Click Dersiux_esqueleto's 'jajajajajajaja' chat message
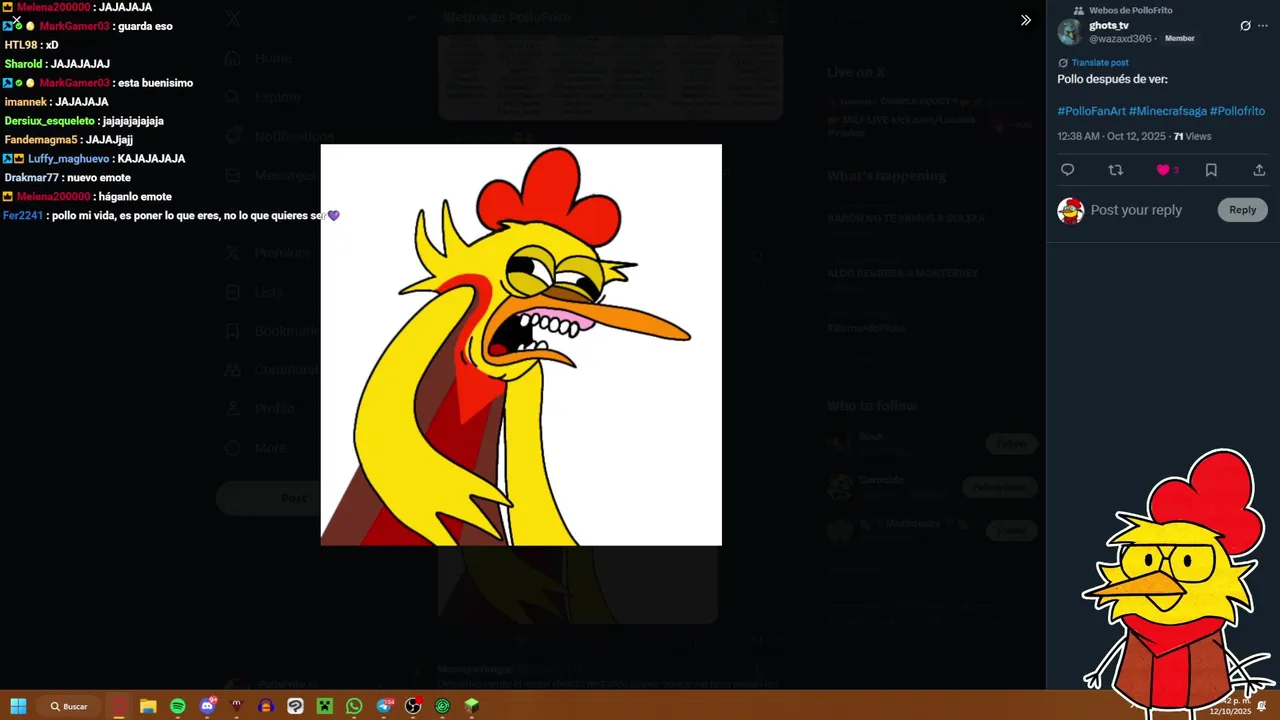Screen dimensions: 1280x720 coord(84,121)
